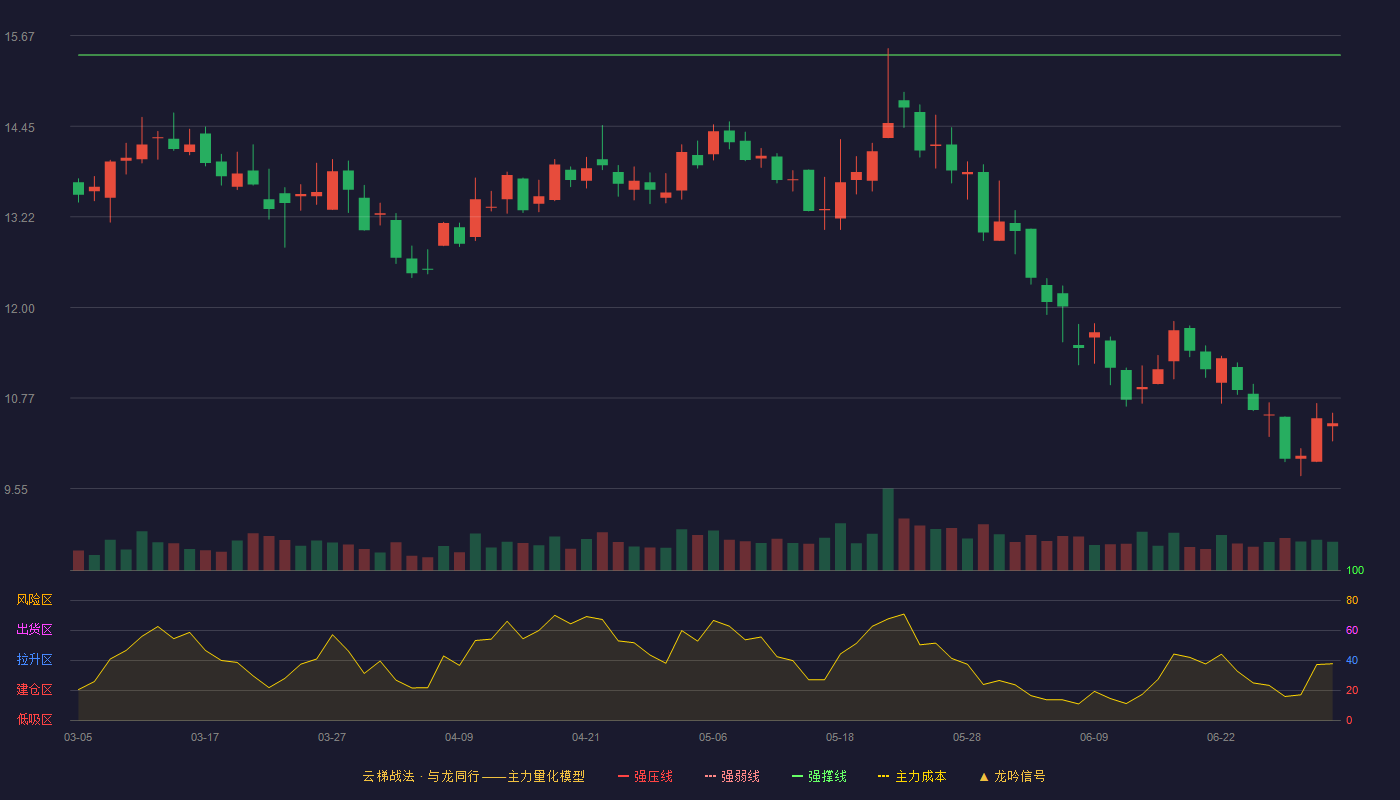The width and height of the screenshot is (1400, 800).
Task: Click the magenta 60 indicator scale label
Action: pyautogui.click(x=1352, y=631)
